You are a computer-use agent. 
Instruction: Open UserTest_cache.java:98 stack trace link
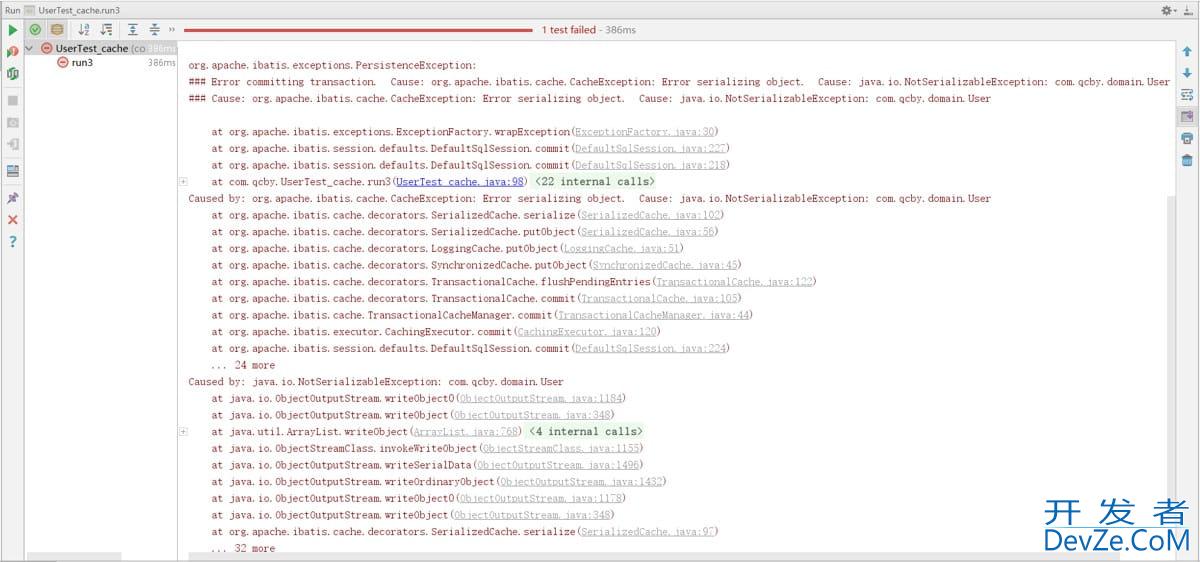[460, 182]
